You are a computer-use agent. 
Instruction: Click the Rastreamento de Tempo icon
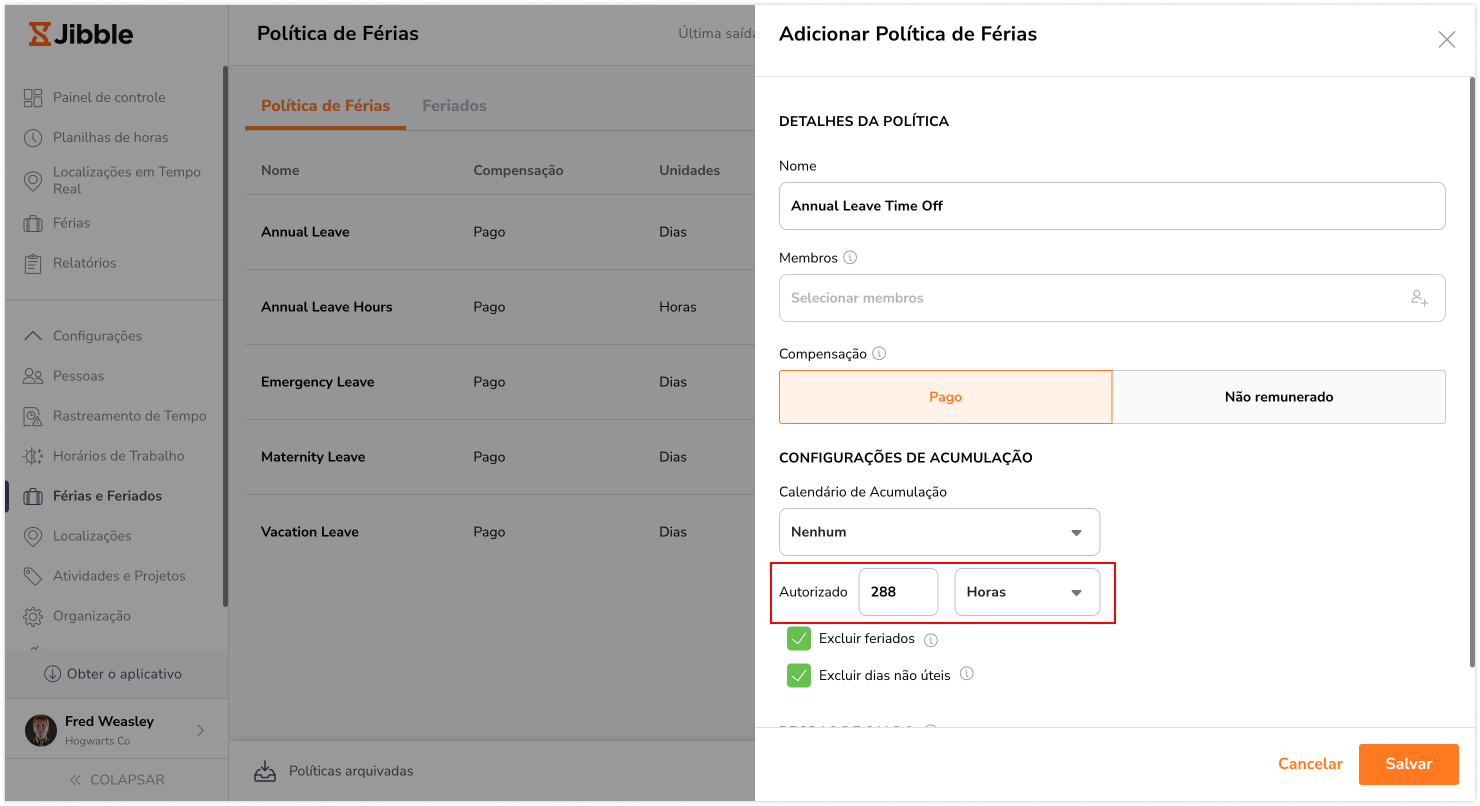click(33, 416)
